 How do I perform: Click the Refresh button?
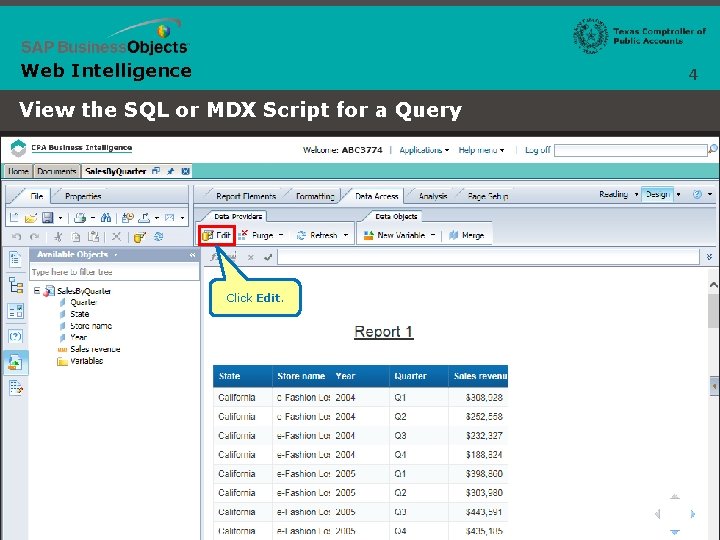click(x=317, y=235)
